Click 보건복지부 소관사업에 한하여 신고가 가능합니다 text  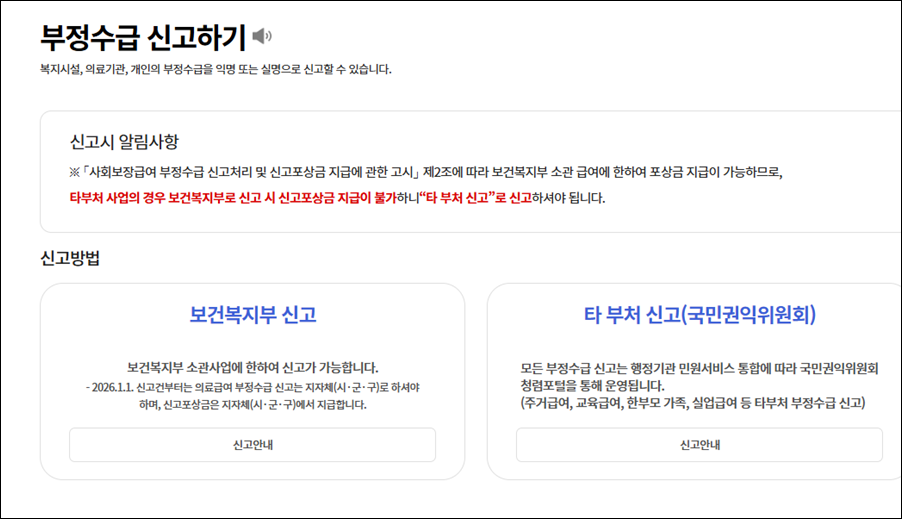click(x=253, y=368)
